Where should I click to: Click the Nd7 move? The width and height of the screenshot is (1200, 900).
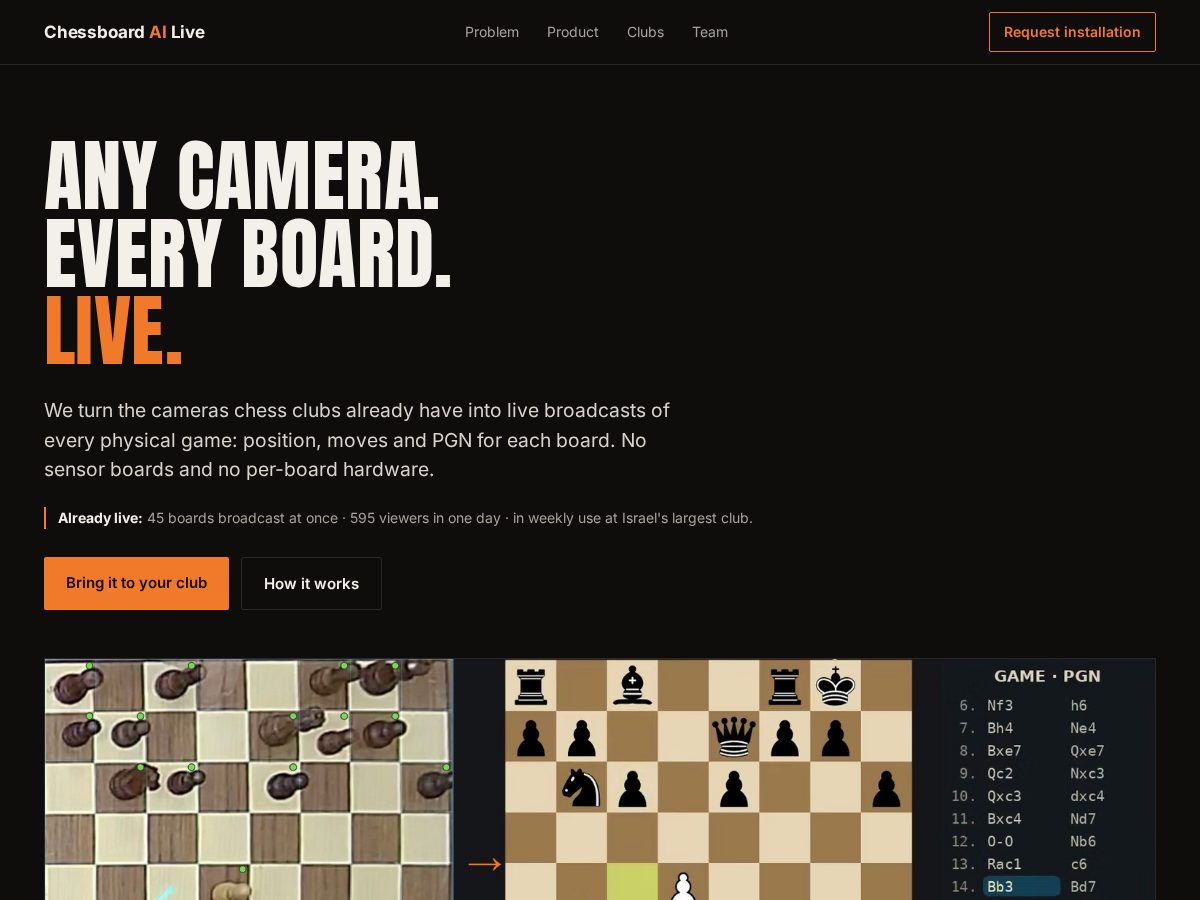coord(1083,819)
